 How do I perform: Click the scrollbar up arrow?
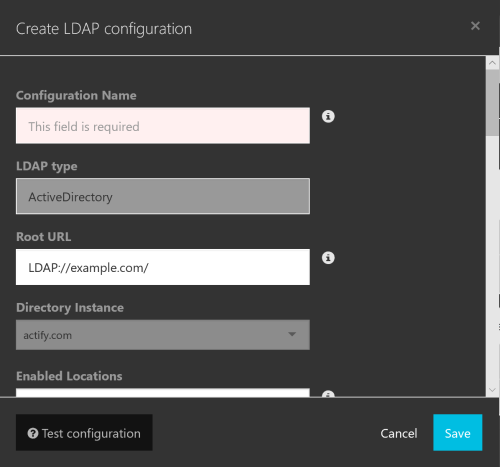click(x=492, y=63)
